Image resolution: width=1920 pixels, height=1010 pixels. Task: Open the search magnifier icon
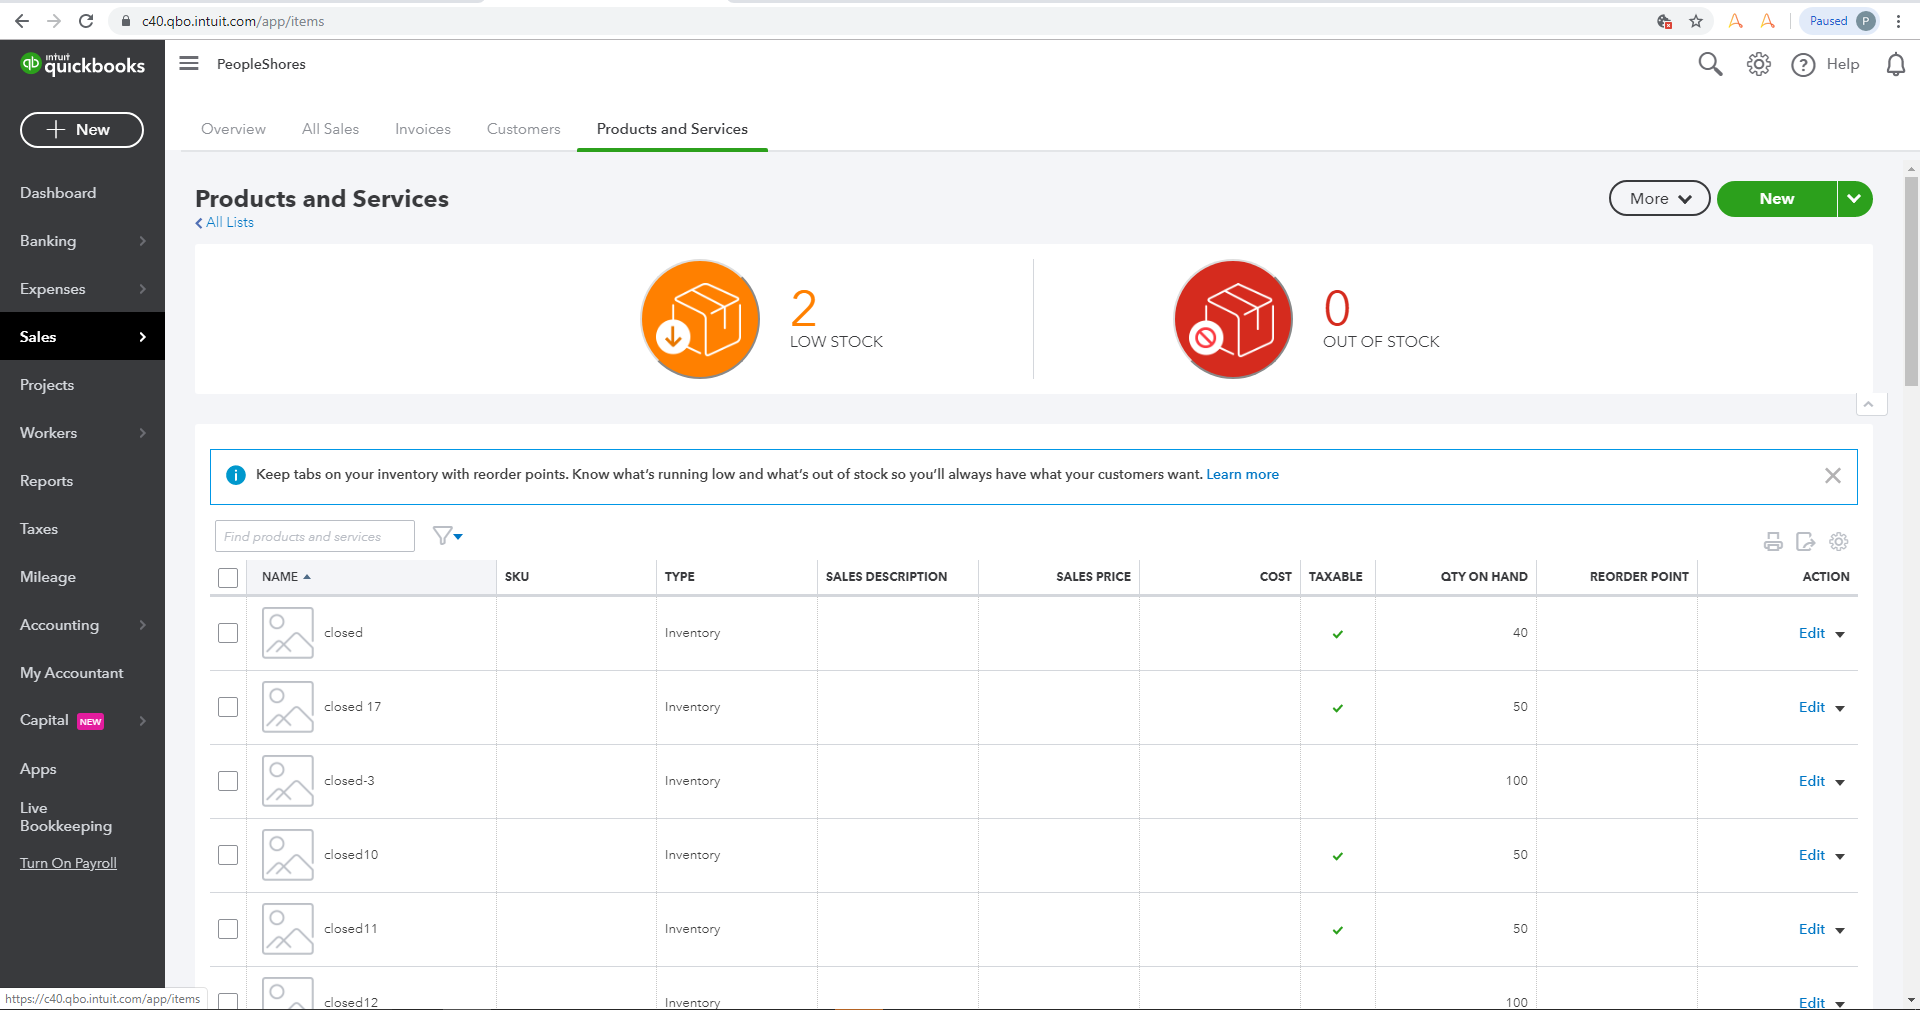tap(1710, 65)
